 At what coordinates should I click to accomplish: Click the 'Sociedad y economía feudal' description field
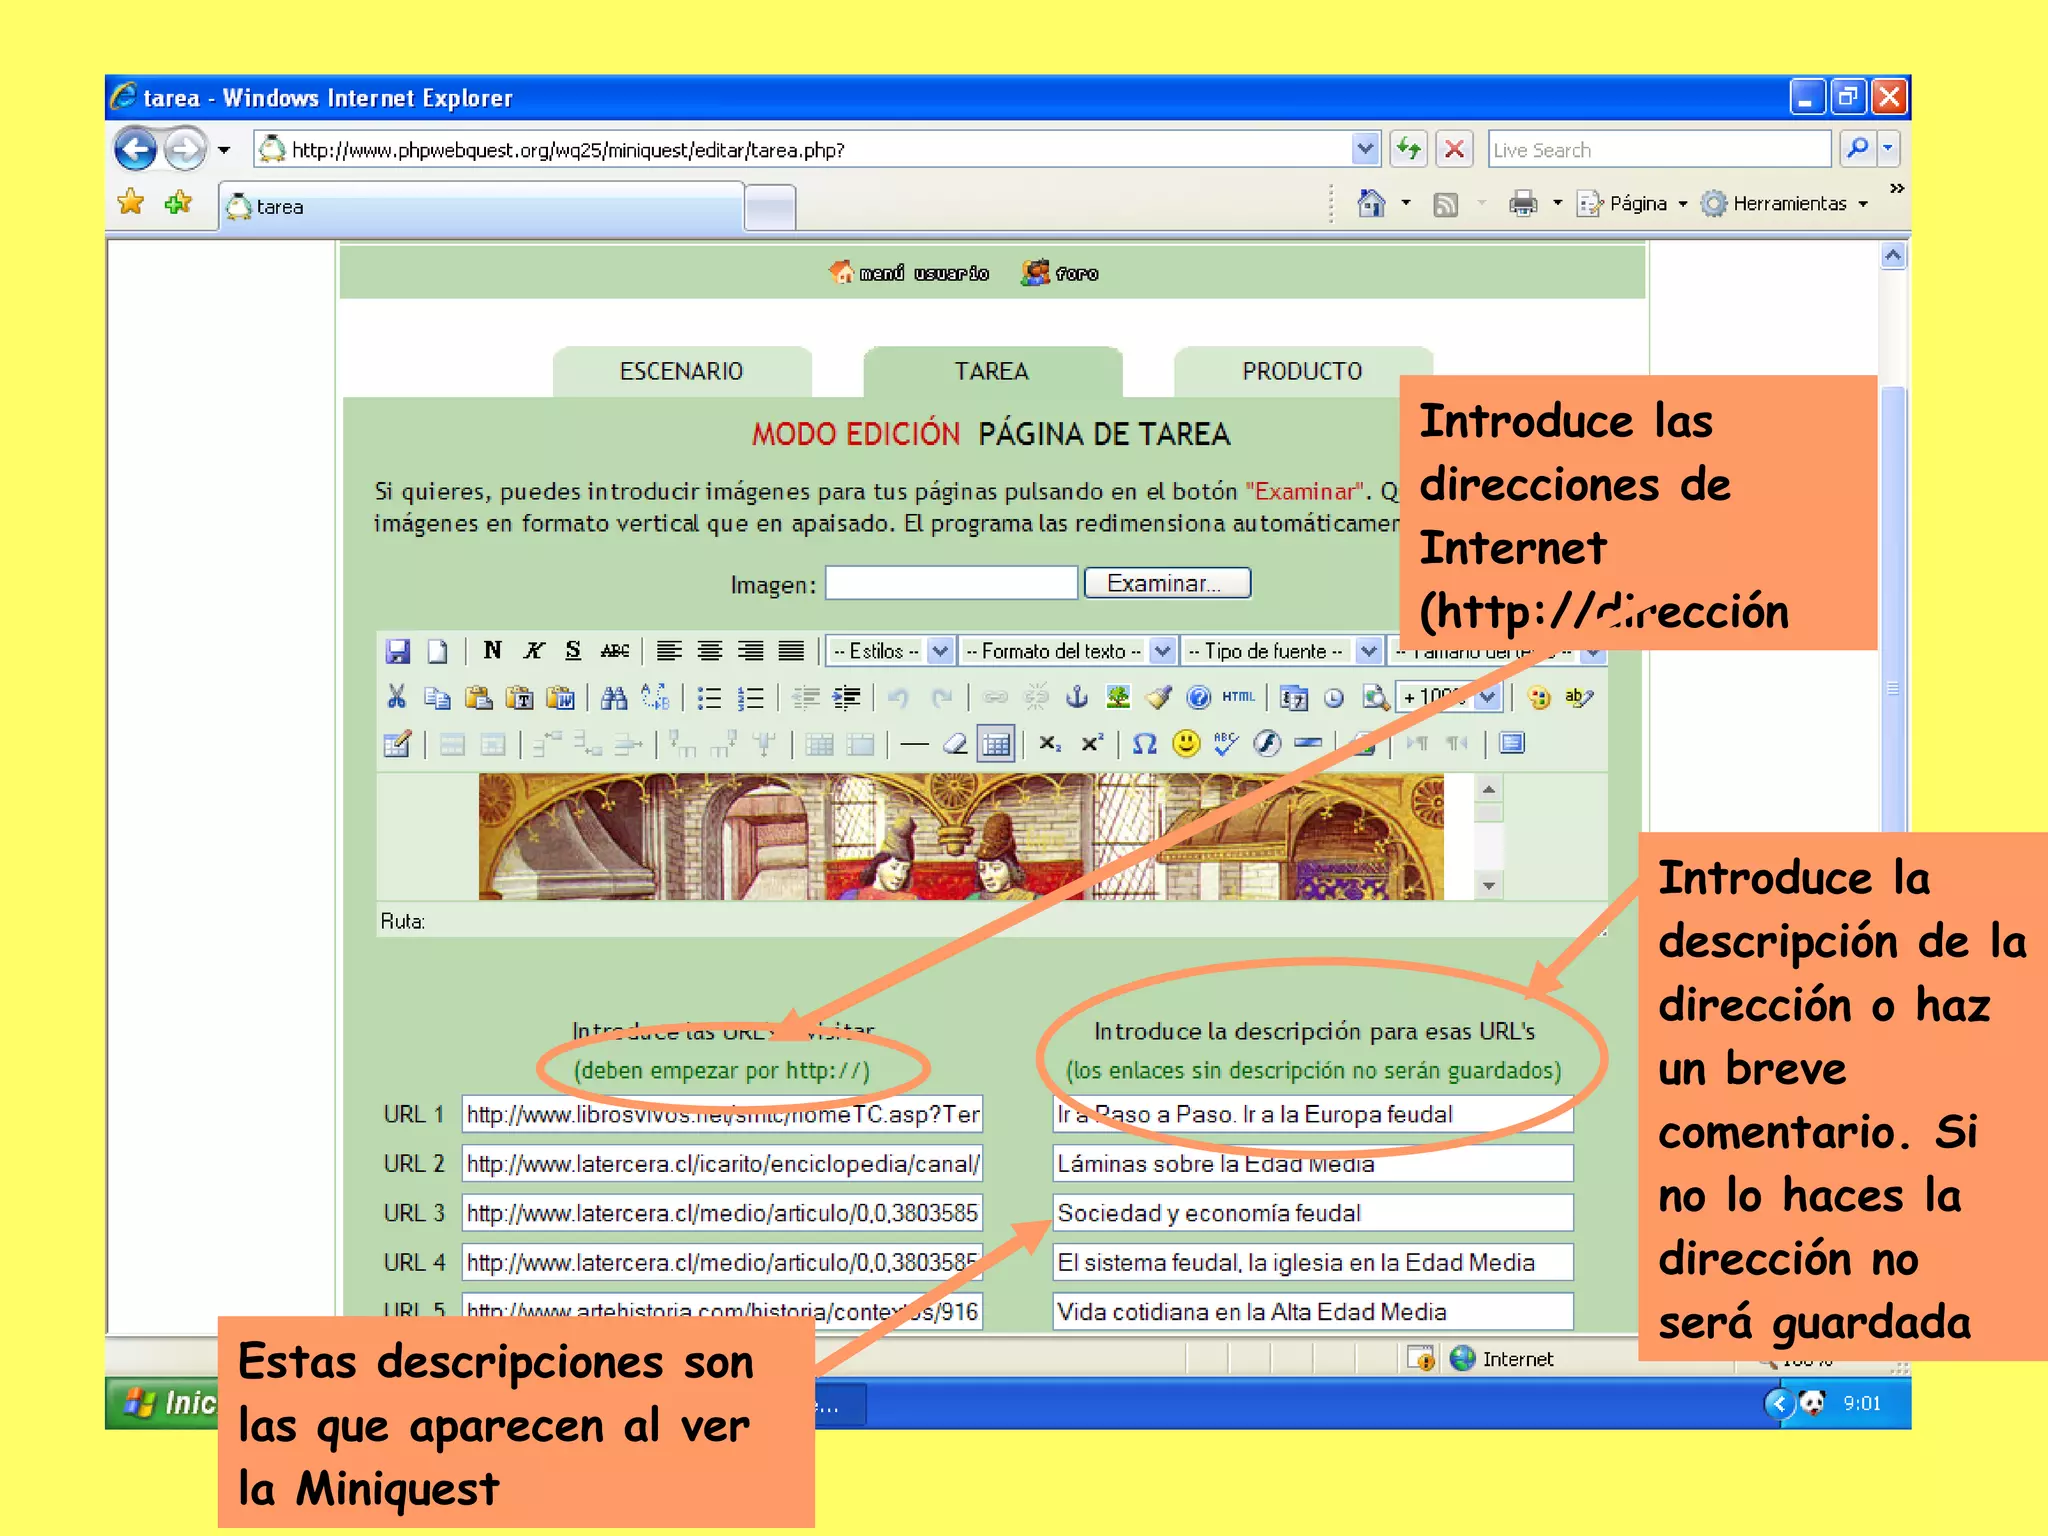click(1312, 1212)
